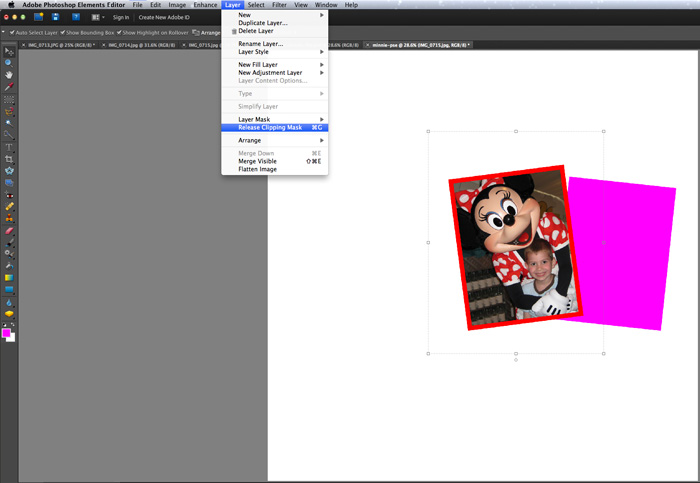Open the Help question mark icon
This screenshot has width=700, height=483.
pyautogui.click(x=76, y=17)
